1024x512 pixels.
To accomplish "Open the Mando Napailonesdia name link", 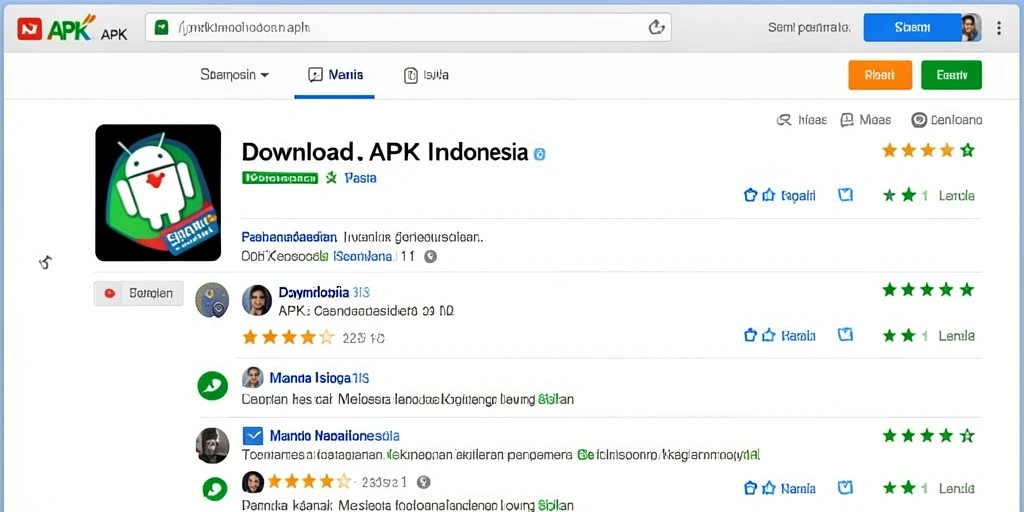I will [334, 435].
